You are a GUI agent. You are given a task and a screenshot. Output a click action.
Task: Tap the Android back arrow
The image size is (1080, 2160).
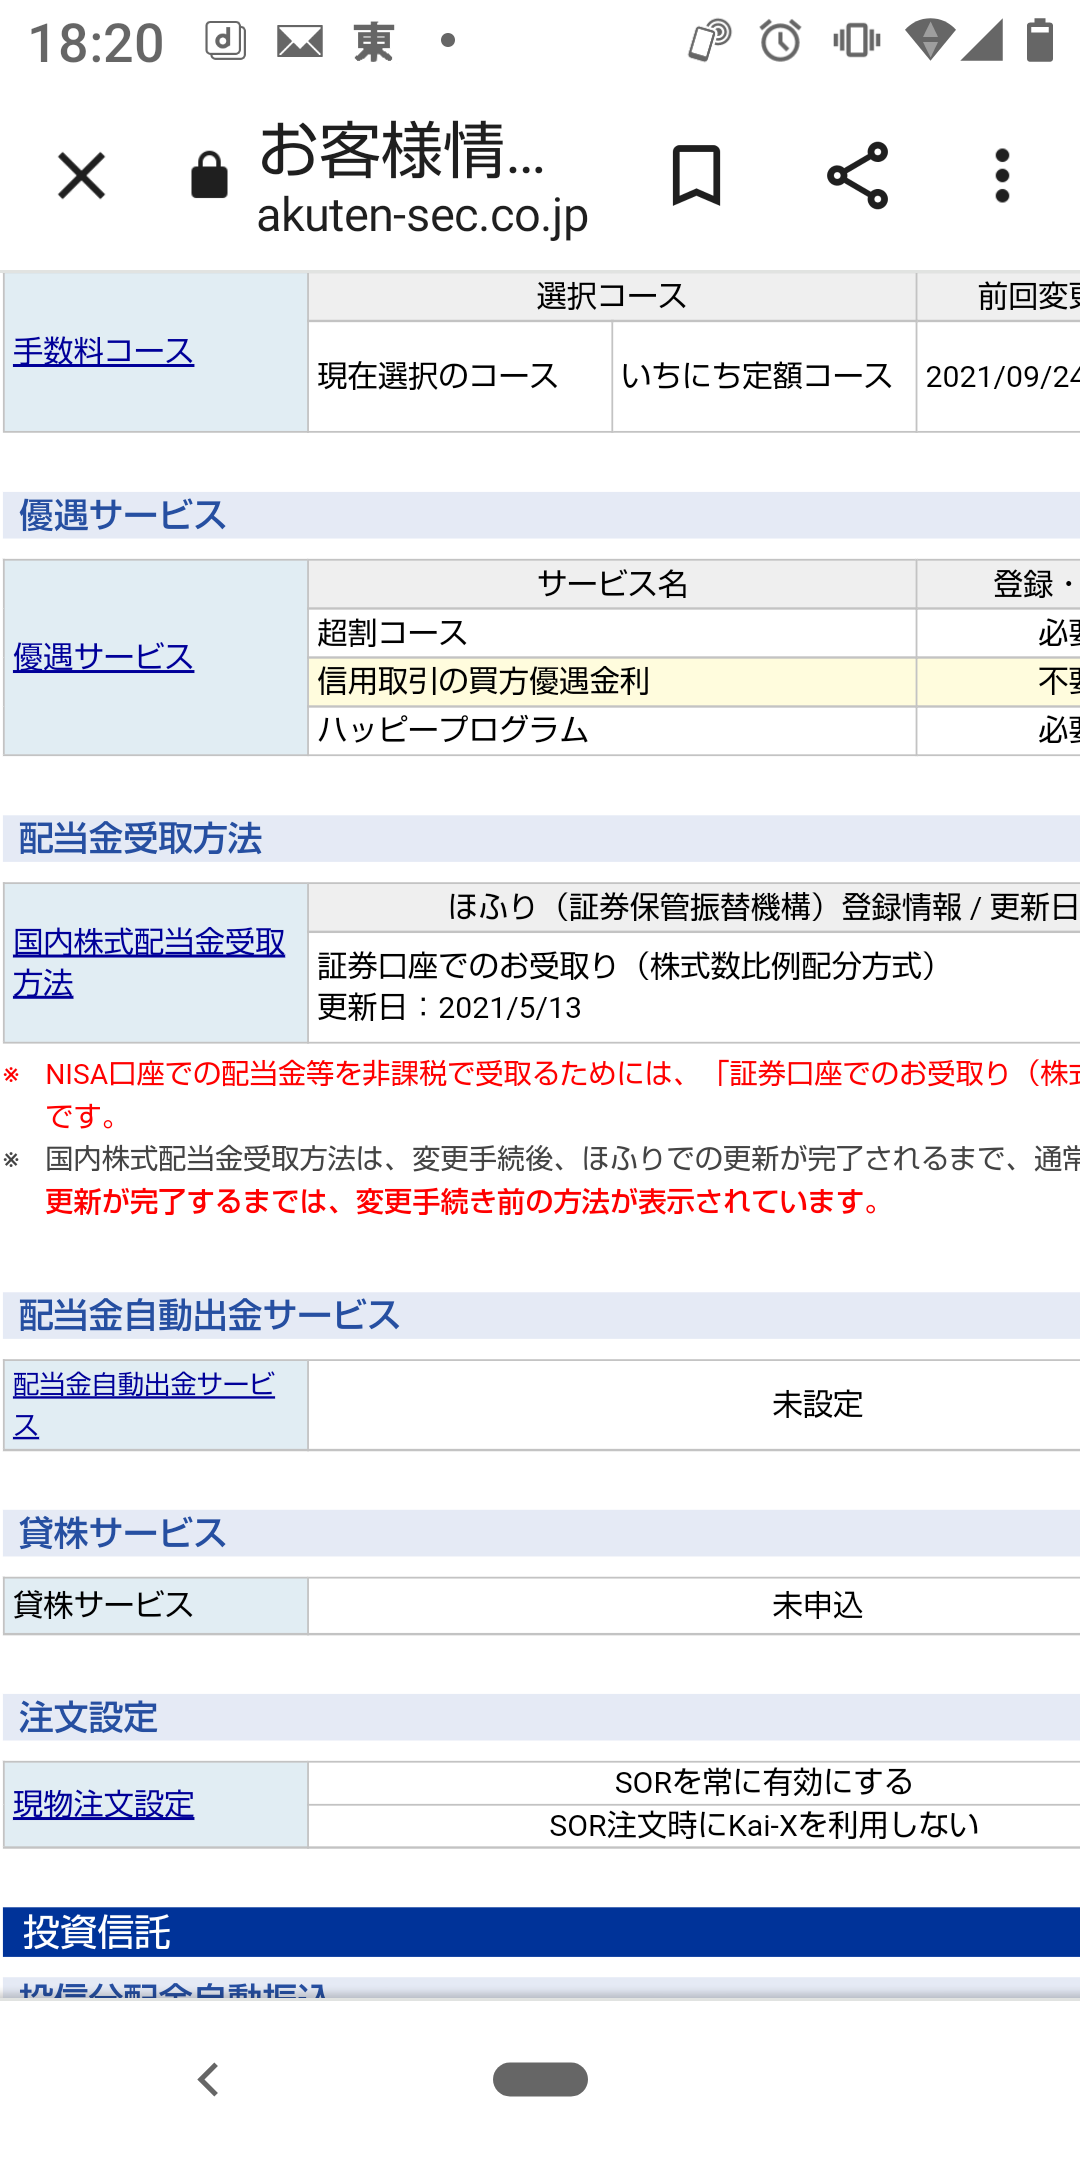[x=208, y=2079]
